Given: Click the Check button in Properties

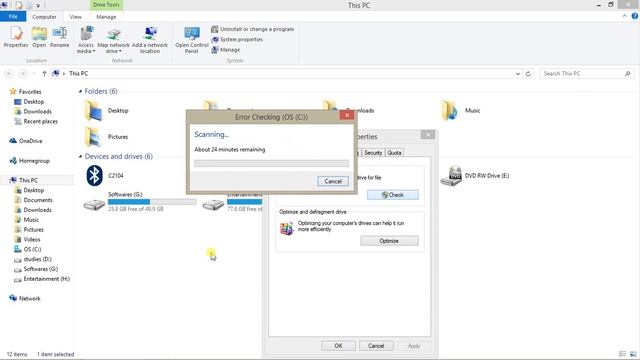Looking at the screenshot, I should tap(393, 195).
